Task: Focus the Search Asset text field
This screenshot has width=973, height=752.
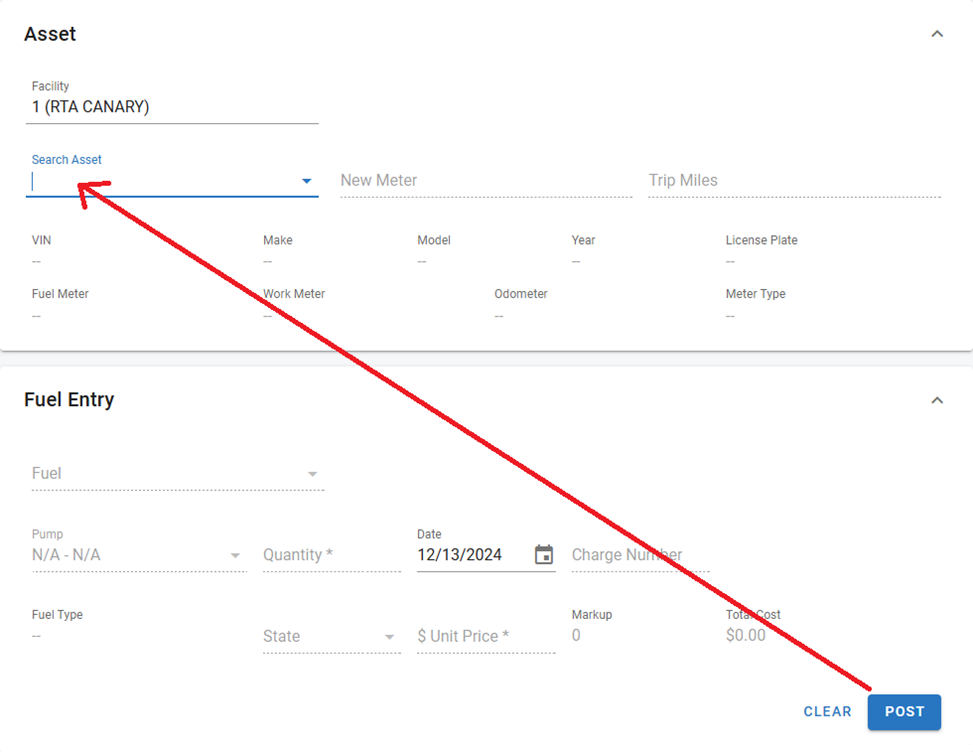Action: coord(160,181)
